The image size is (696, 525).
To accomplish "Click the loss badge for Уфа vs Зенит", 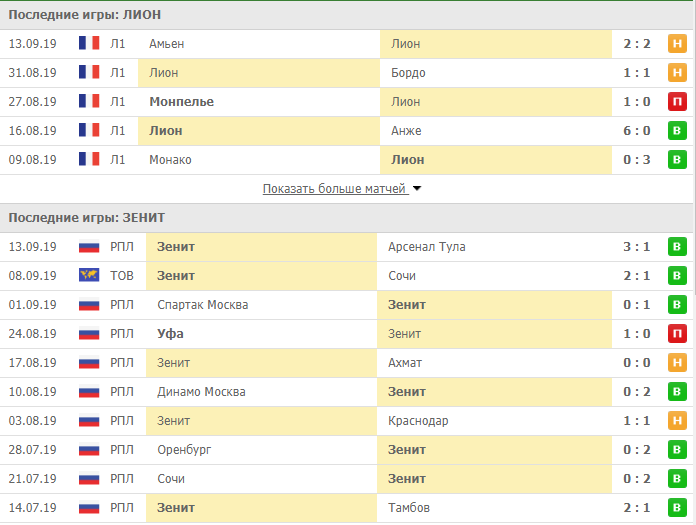I will coord(677,333).
